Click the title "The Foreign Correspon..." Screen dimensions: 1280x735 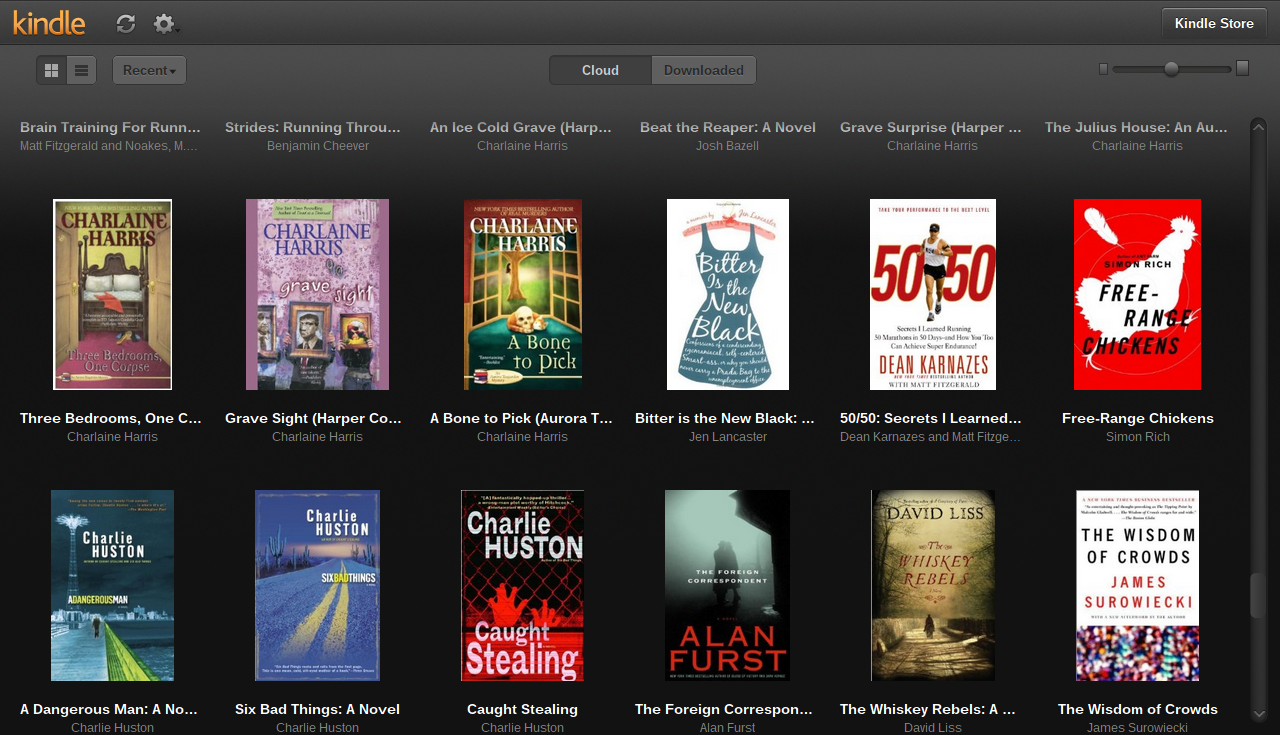[724, 709]
